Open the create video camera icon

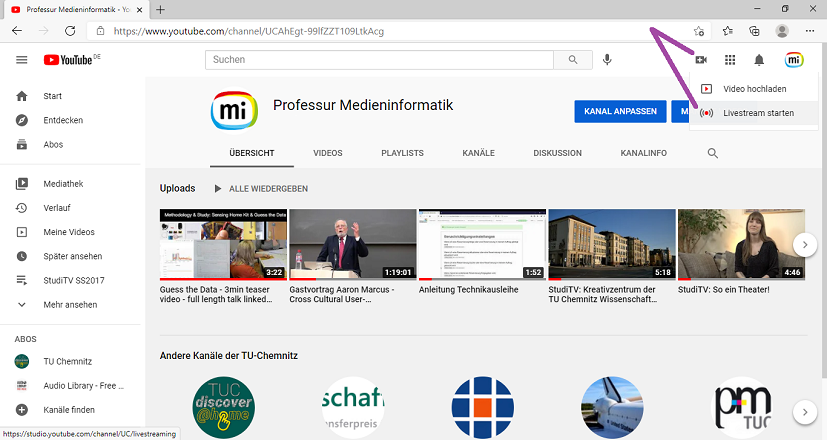pyautogui.click(x=701, y=60)
